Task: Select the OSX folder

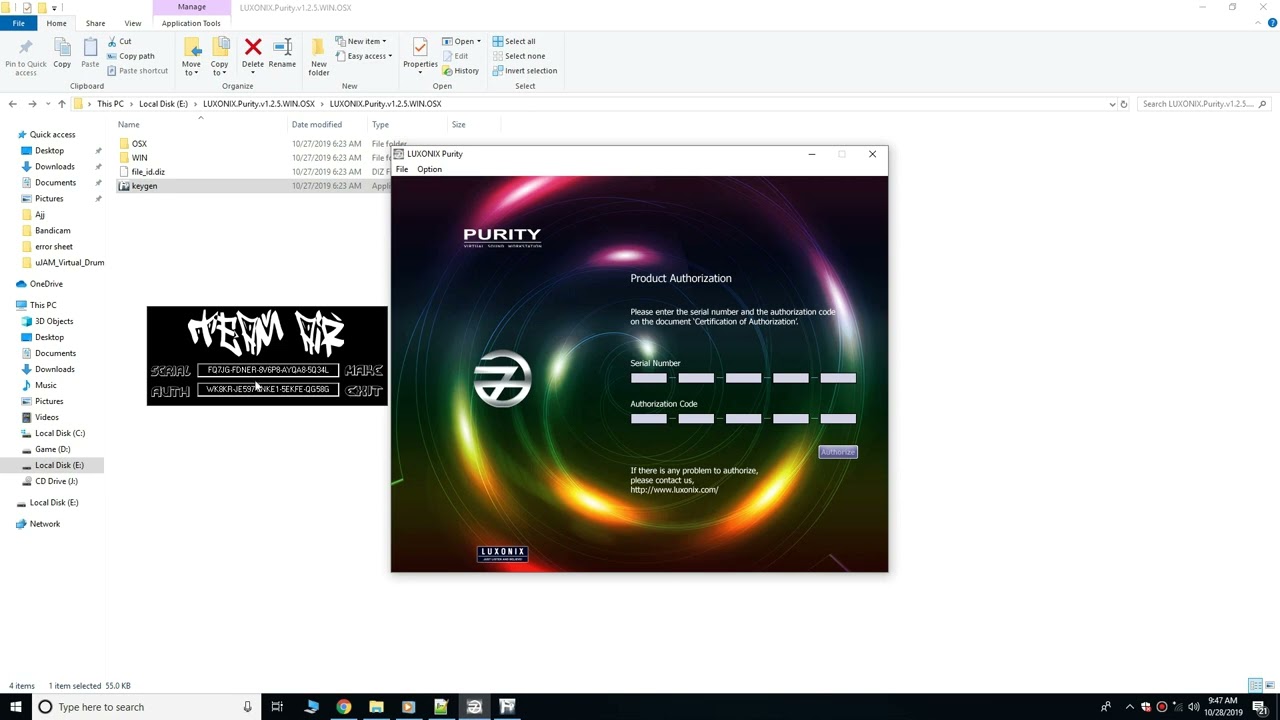Action: [x=139, y=144]
